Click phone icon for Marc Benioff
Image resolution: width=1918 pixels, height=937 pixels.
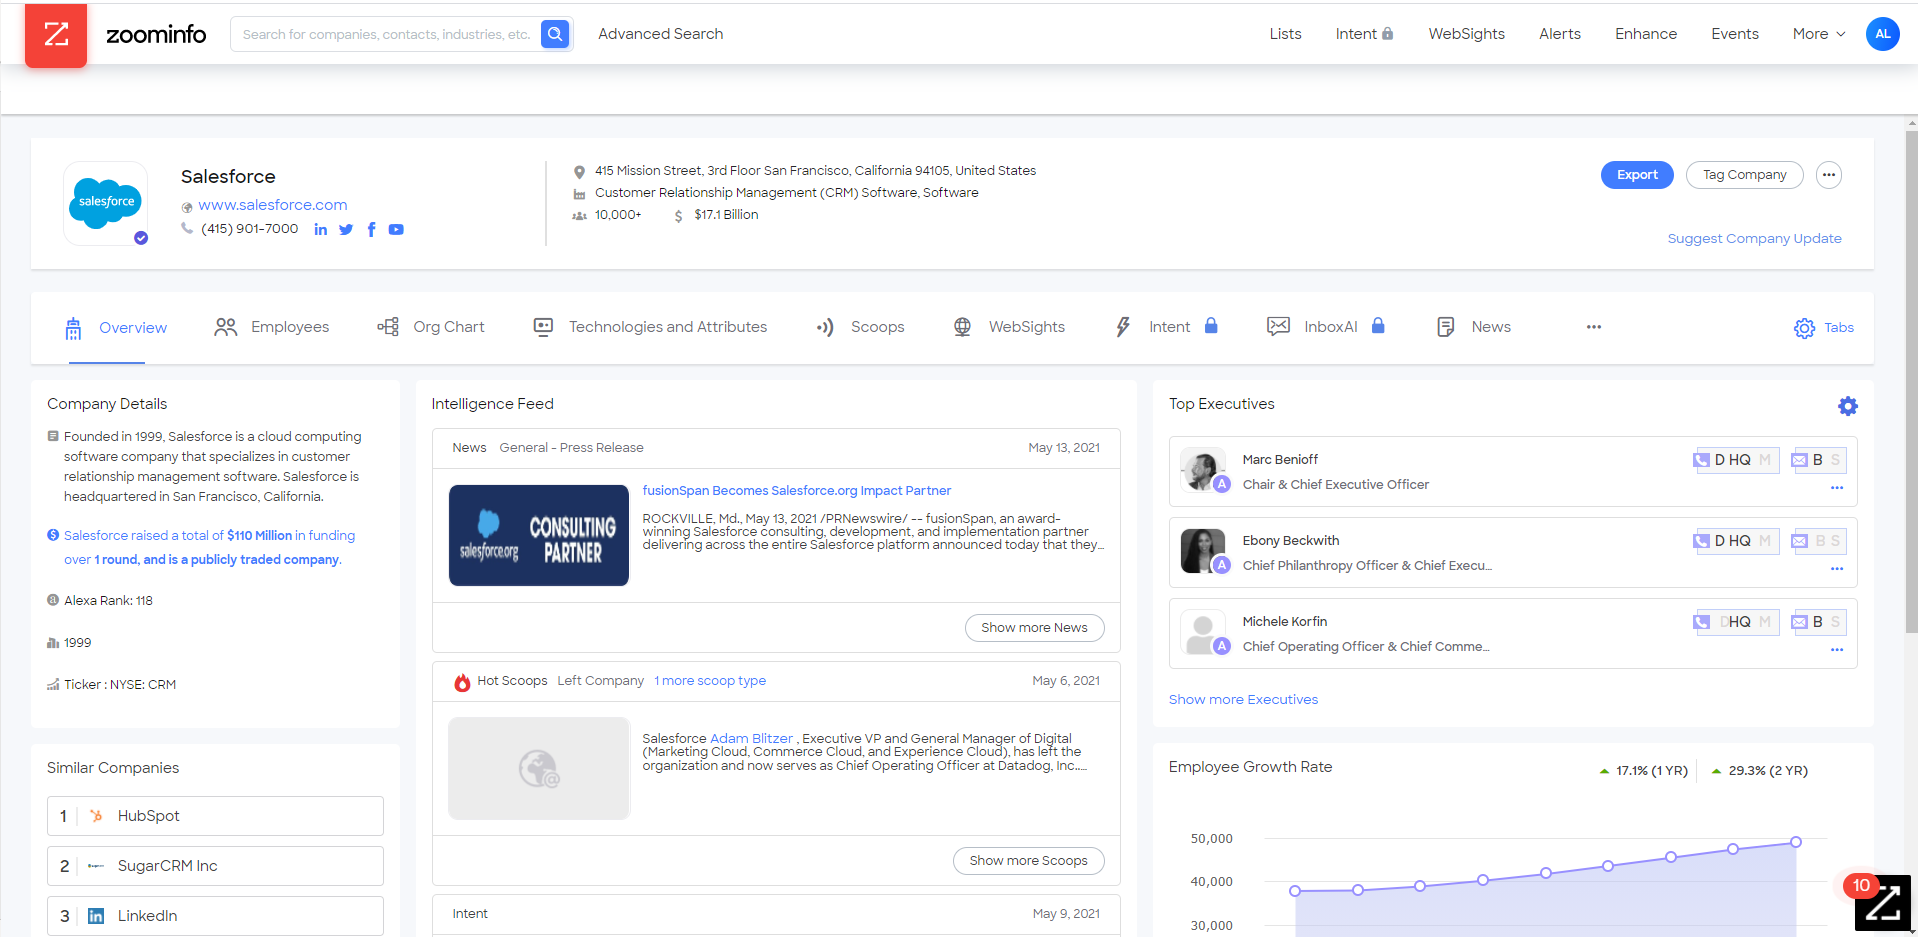click(1701, 460)
